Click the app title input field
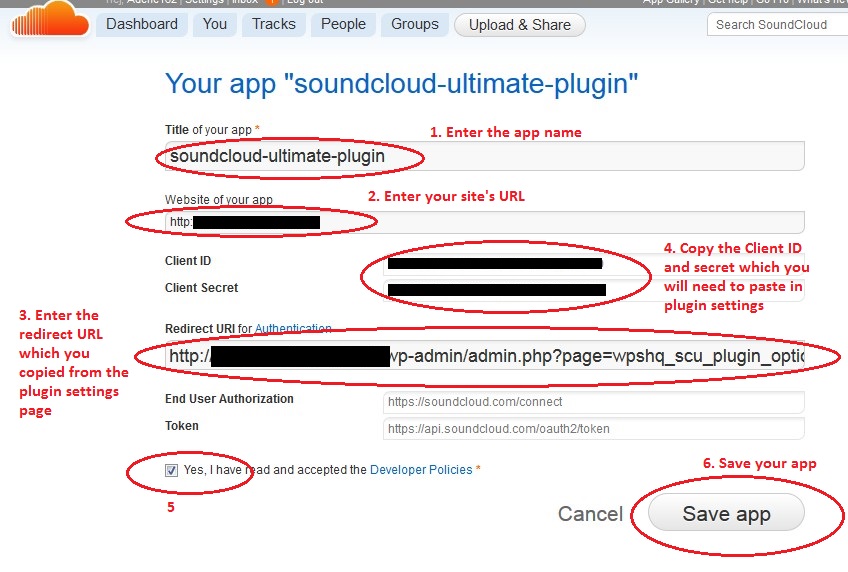The width and height of the screenshot is (848, 572). pyautogui.click(x=485, y=156)
